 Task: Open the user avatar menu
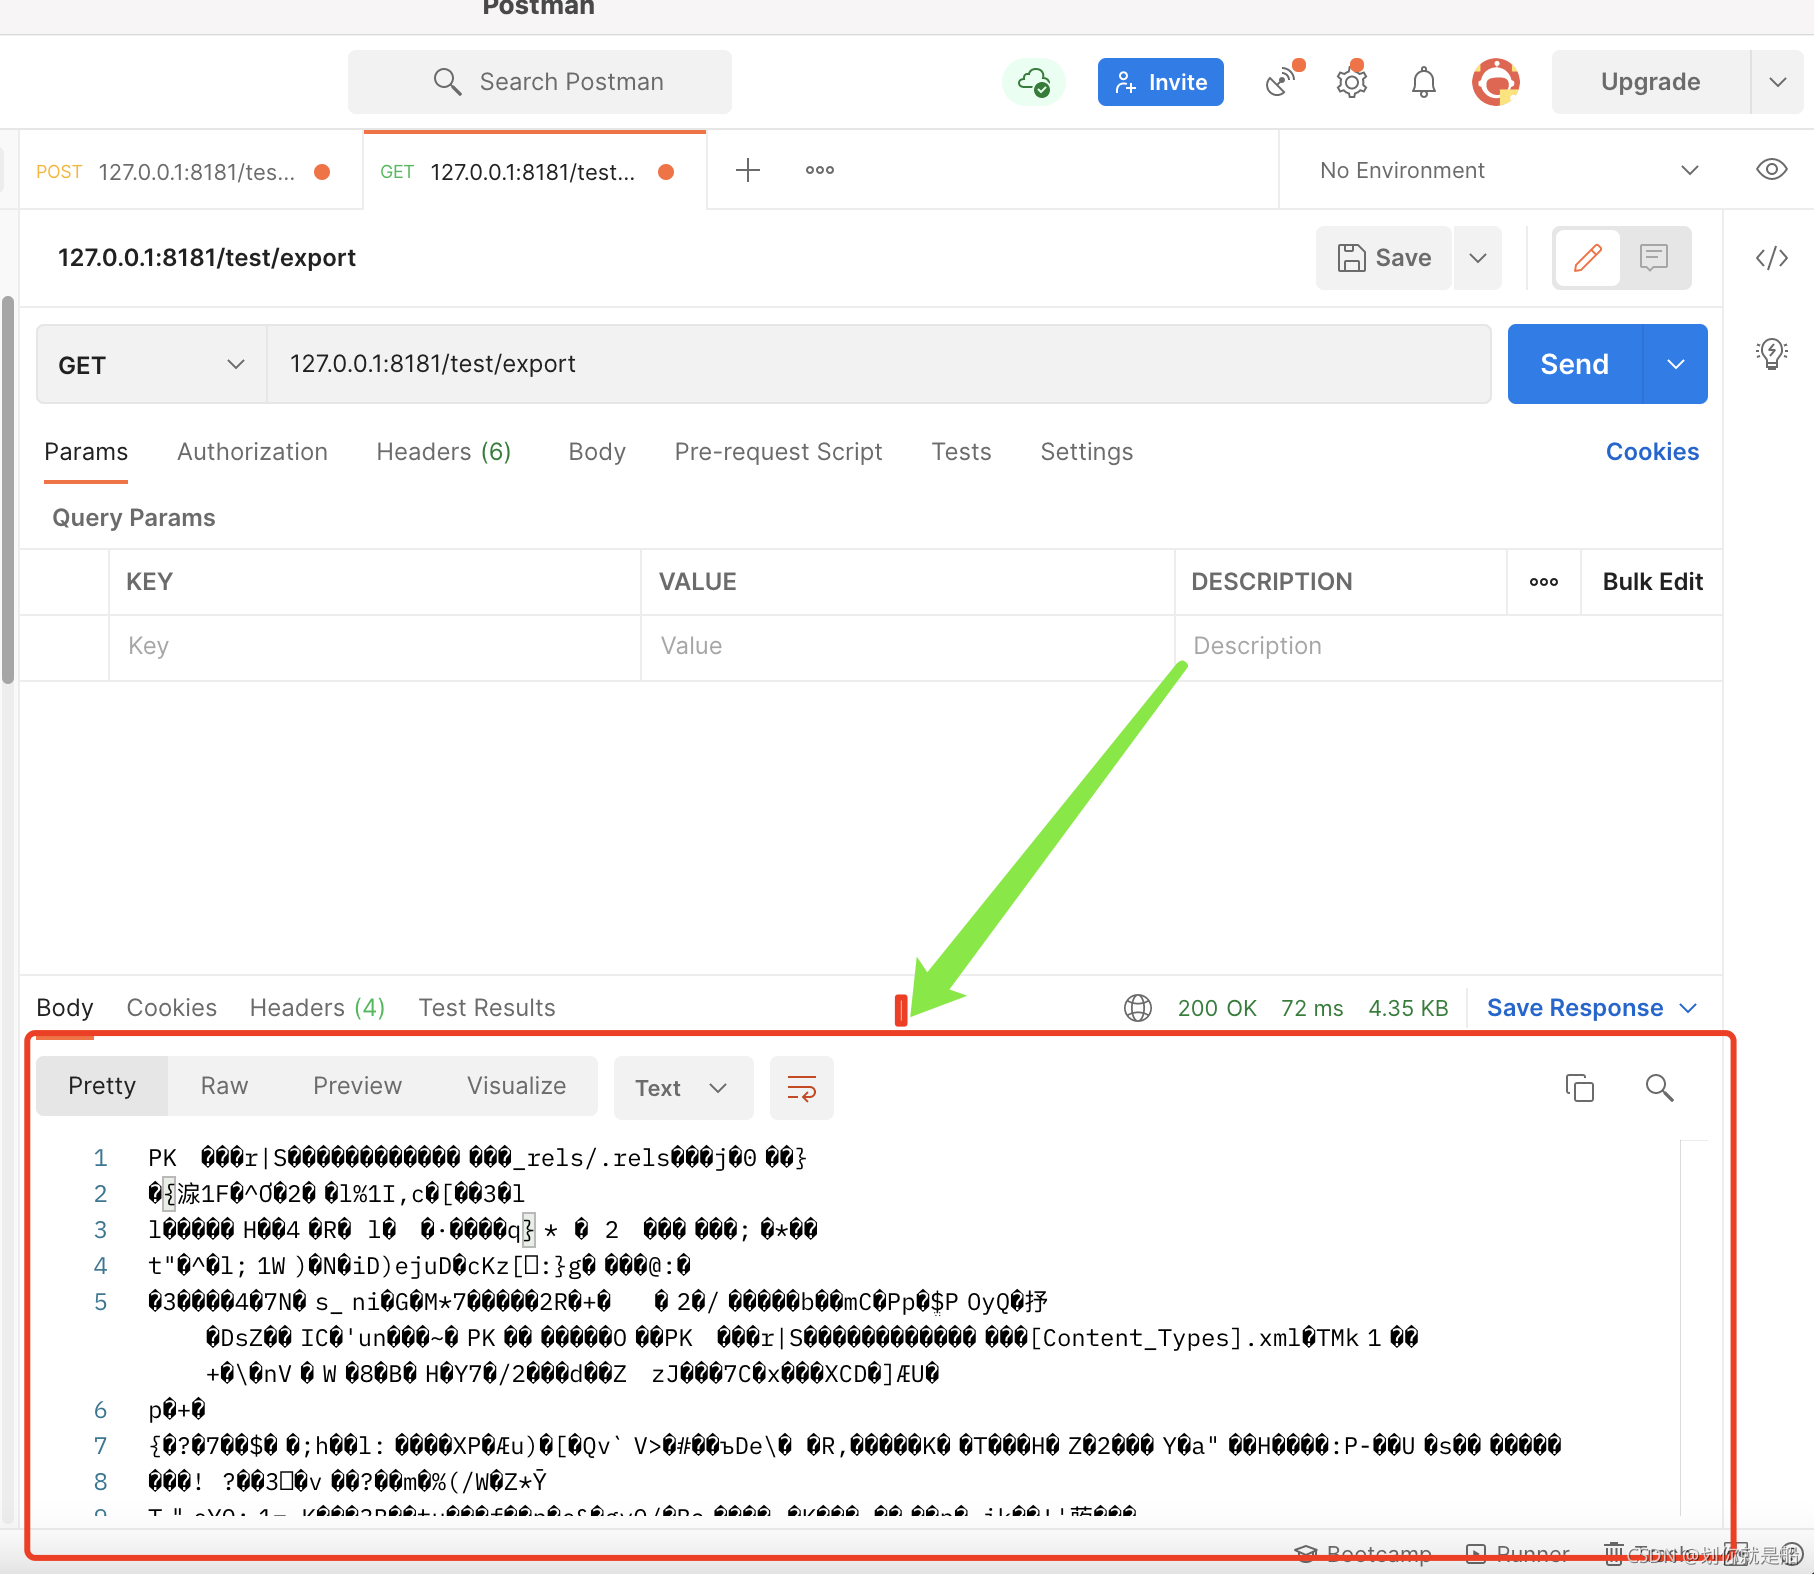coord(1496,82)
